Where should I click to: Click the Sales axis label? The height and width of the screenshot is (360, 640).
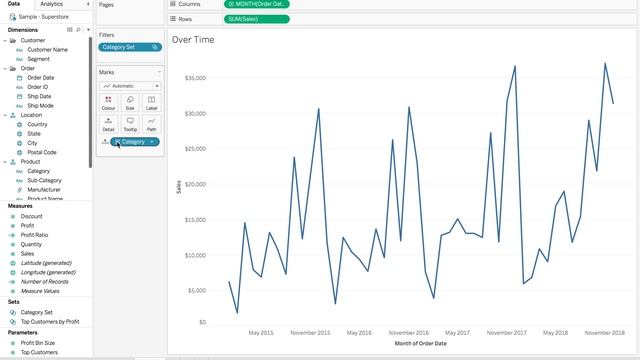pyautogui.click(x=178, y=187)
